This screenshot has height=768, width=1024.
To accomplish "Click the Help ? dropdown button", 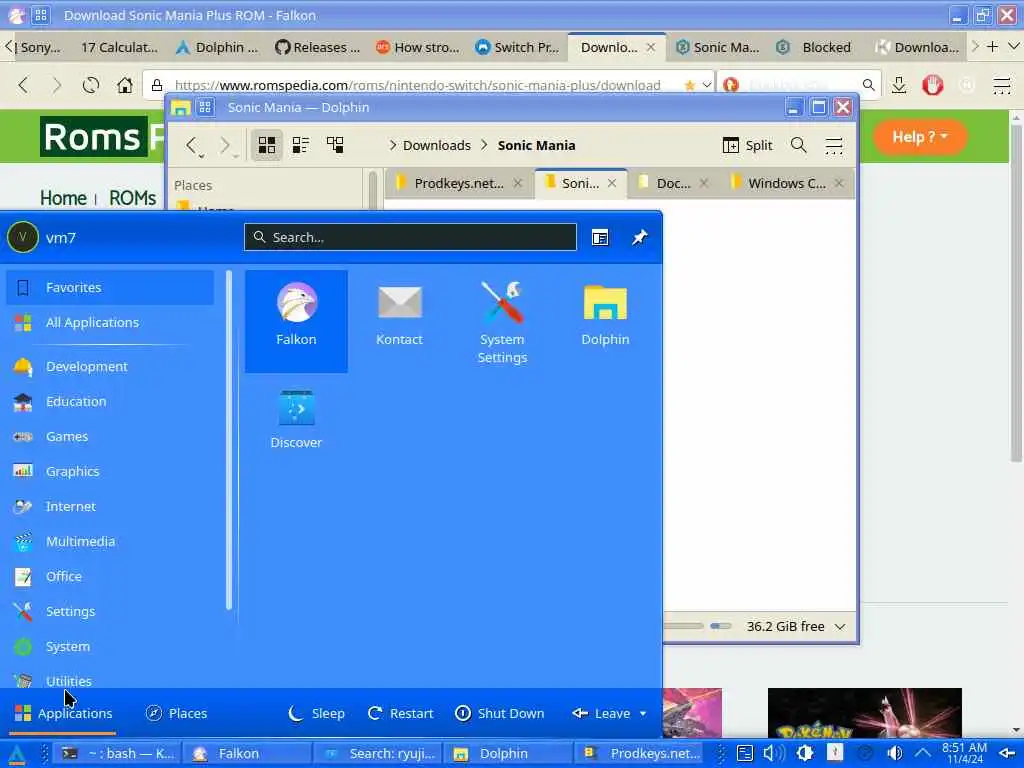I will click(x=920, y=137).
